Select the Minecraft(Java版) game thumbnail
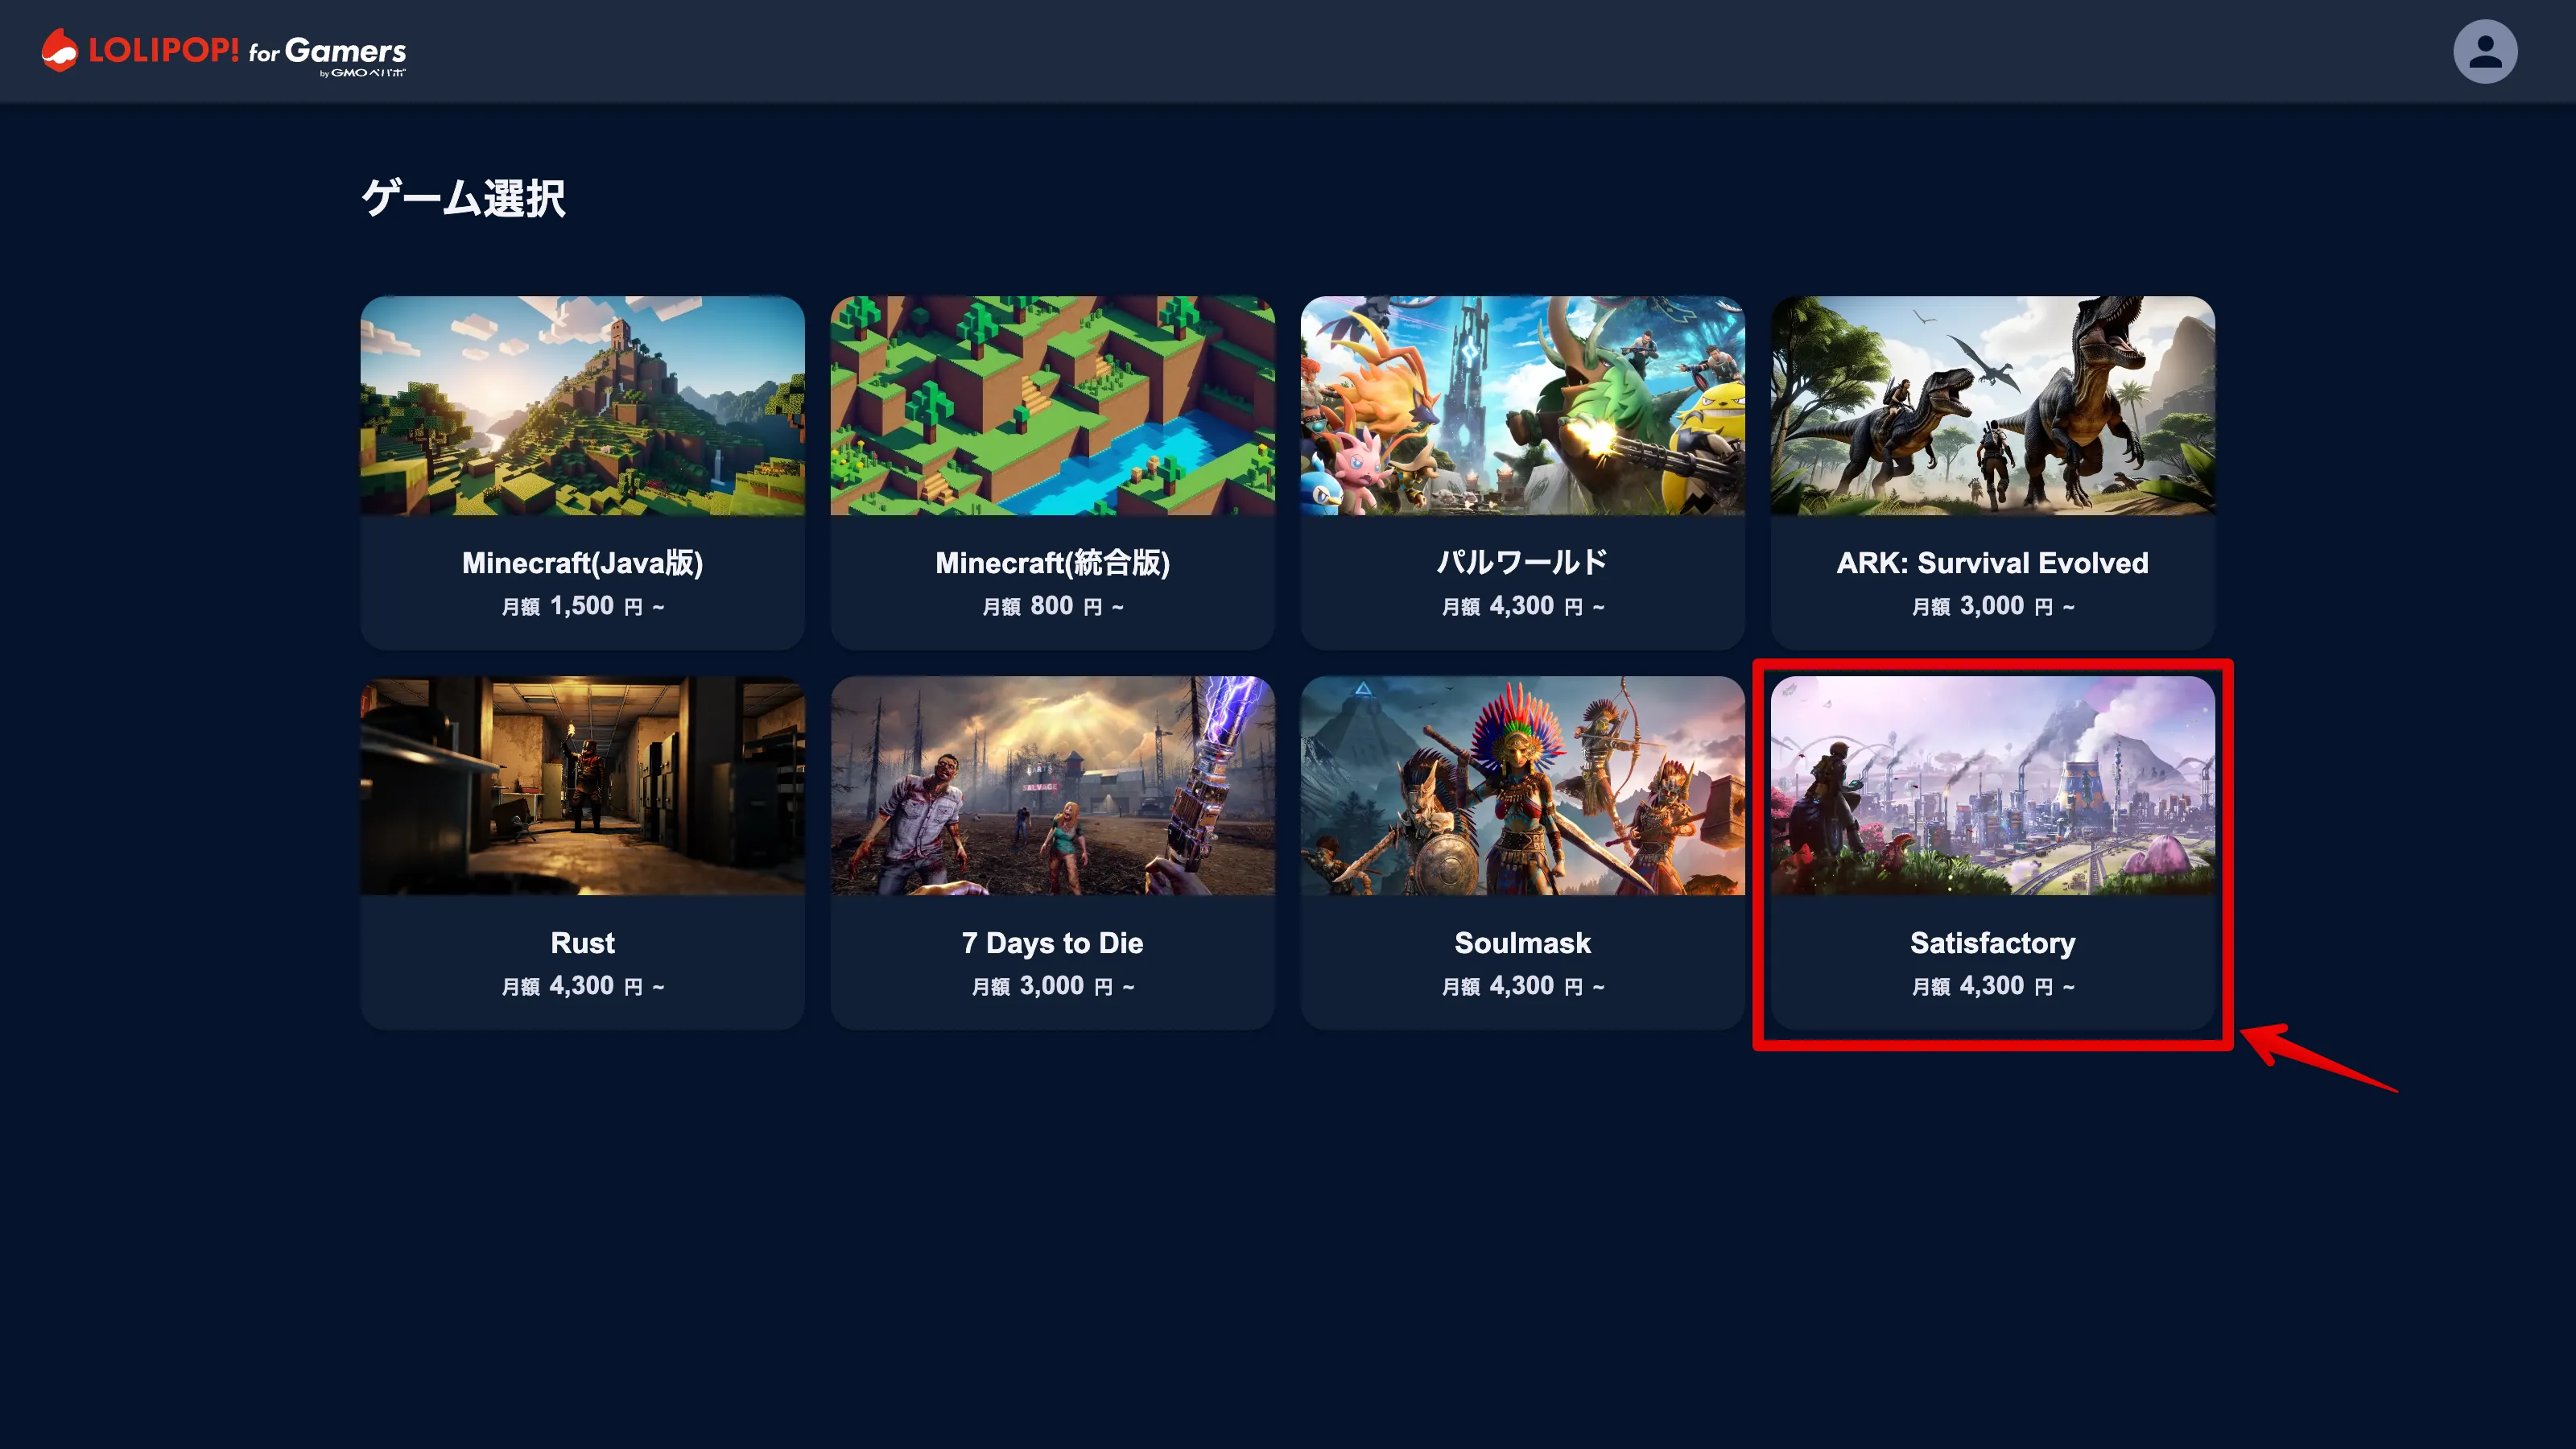This screenshot has width=2576, height=1449. tap(582, 406)
